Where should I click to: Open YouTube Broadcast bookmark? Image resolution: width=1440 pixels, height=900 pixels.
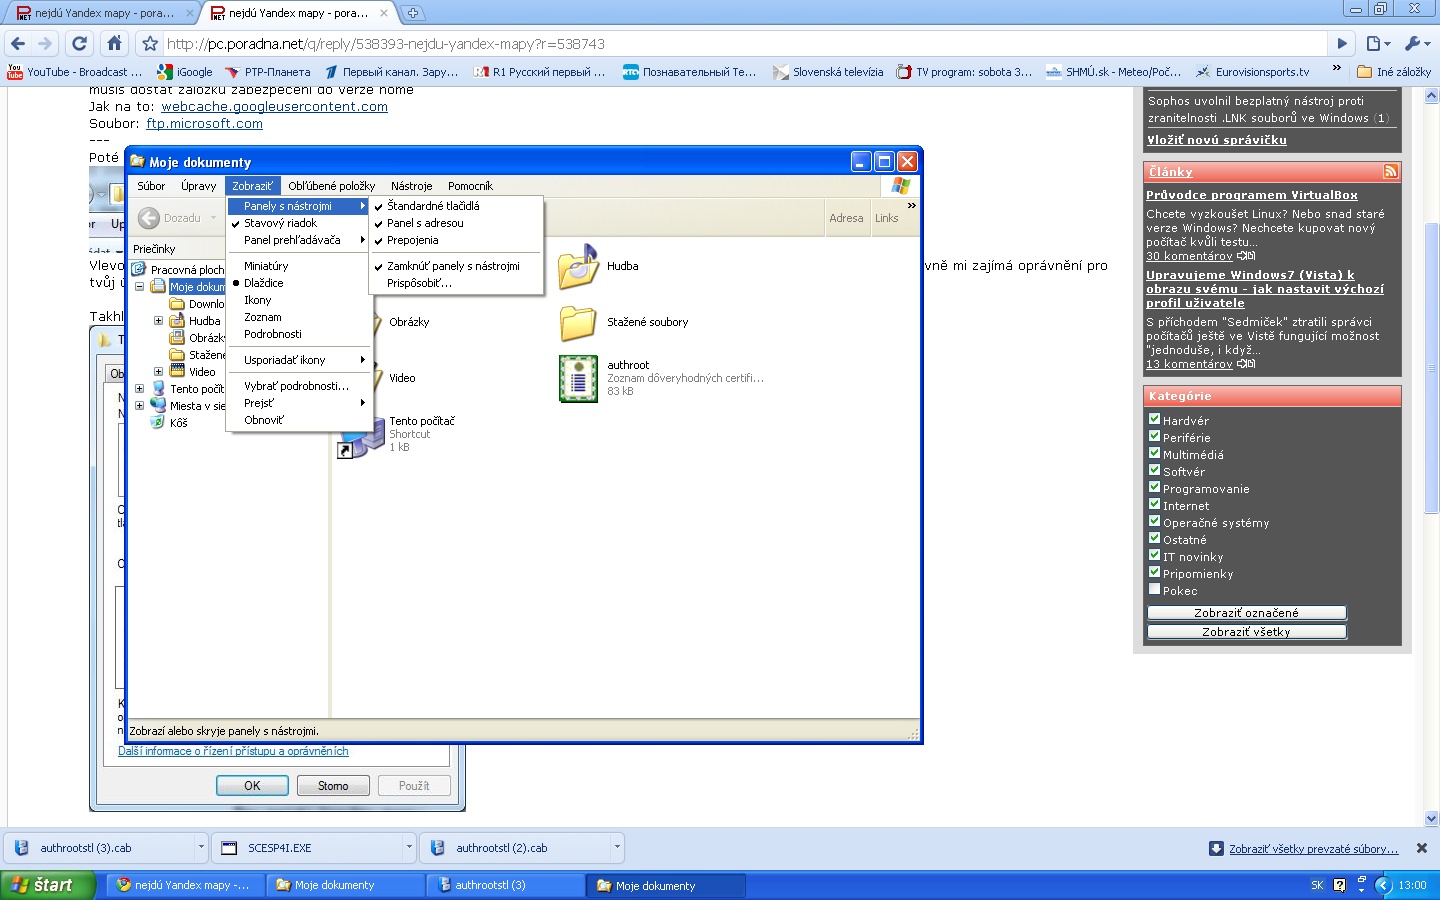[75, 72]
